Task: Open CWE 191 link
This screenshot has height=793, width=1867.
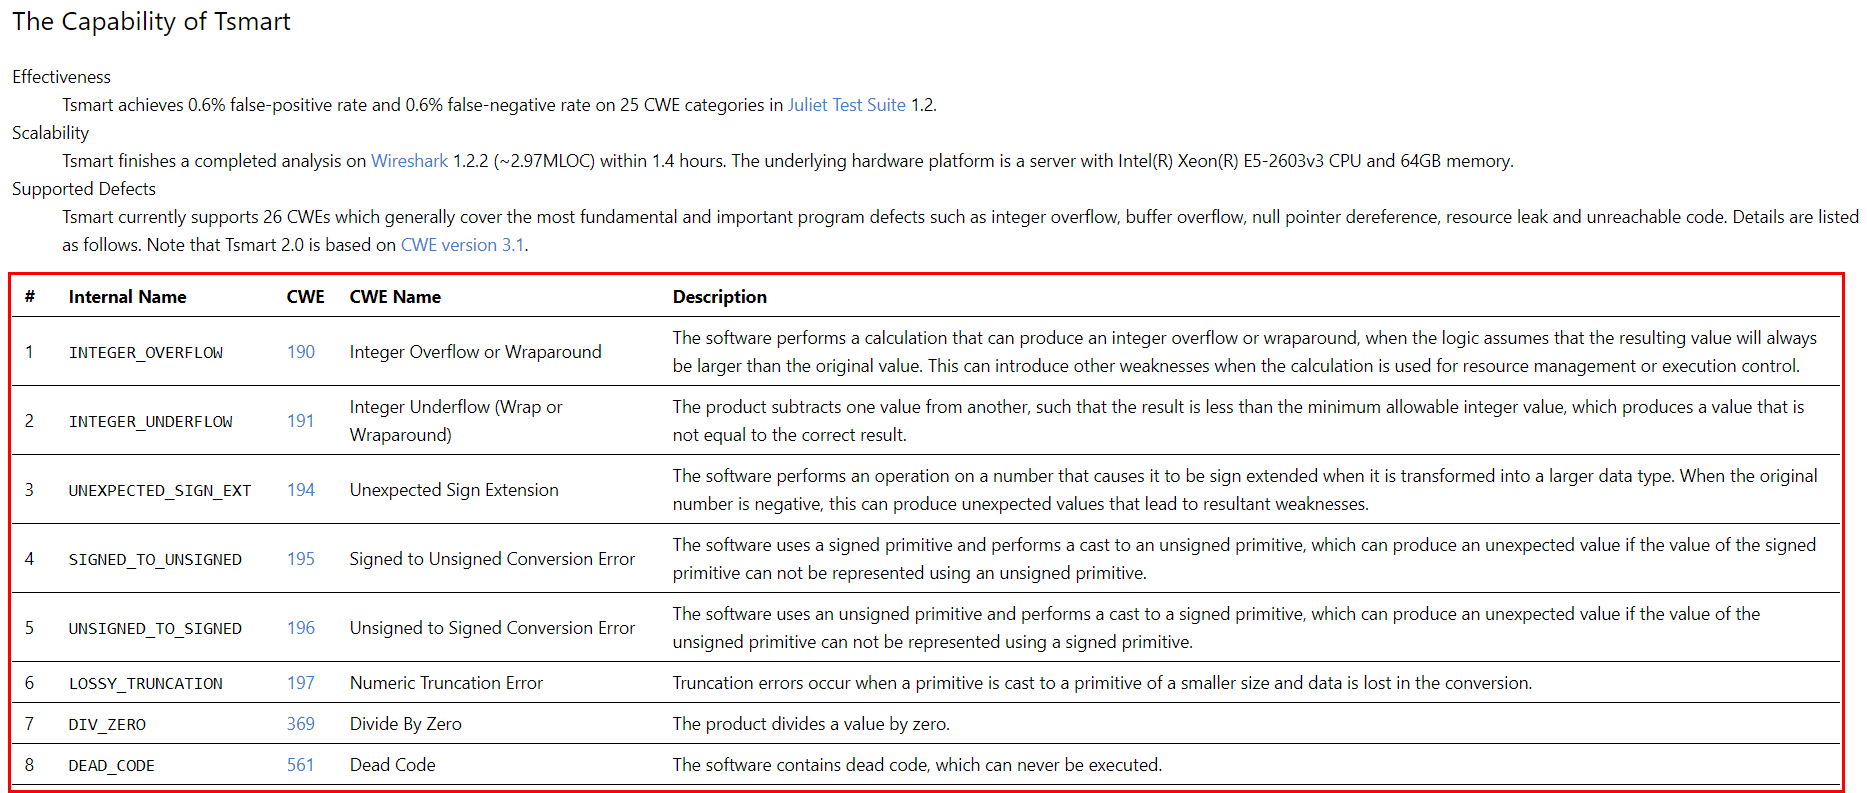Action: [301, 421]
